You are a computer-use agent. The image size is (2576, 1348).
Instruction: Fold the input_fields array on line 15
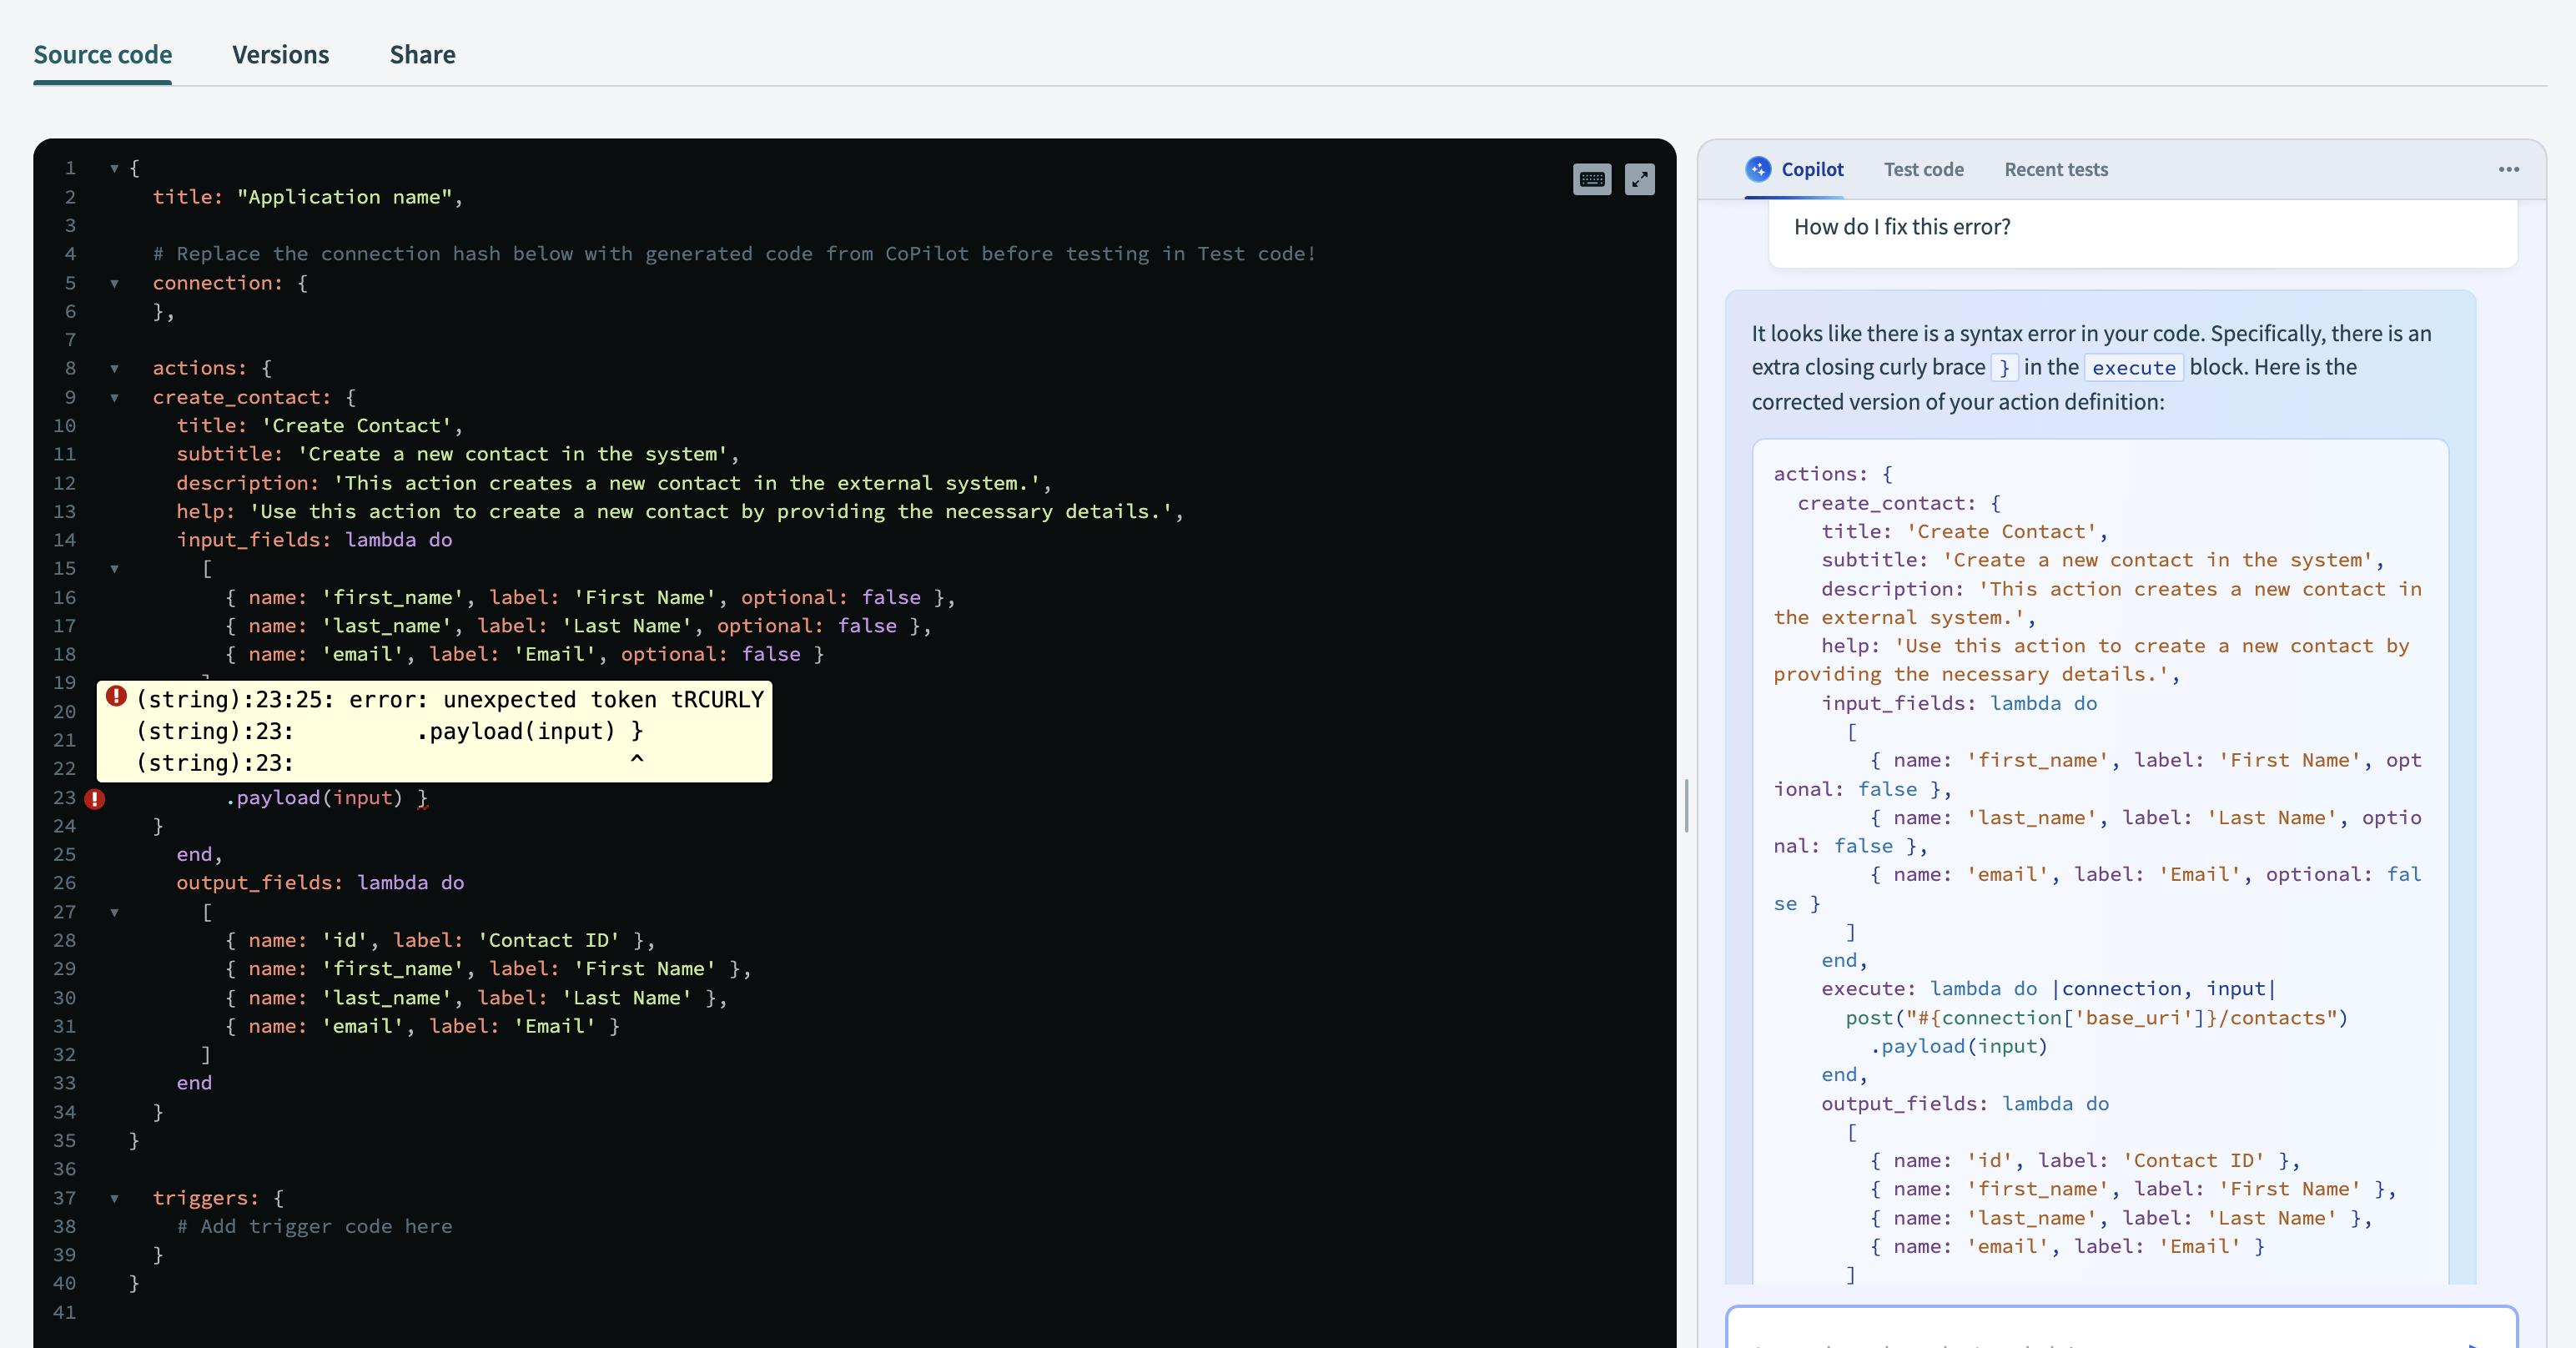[x=114, y=569]
